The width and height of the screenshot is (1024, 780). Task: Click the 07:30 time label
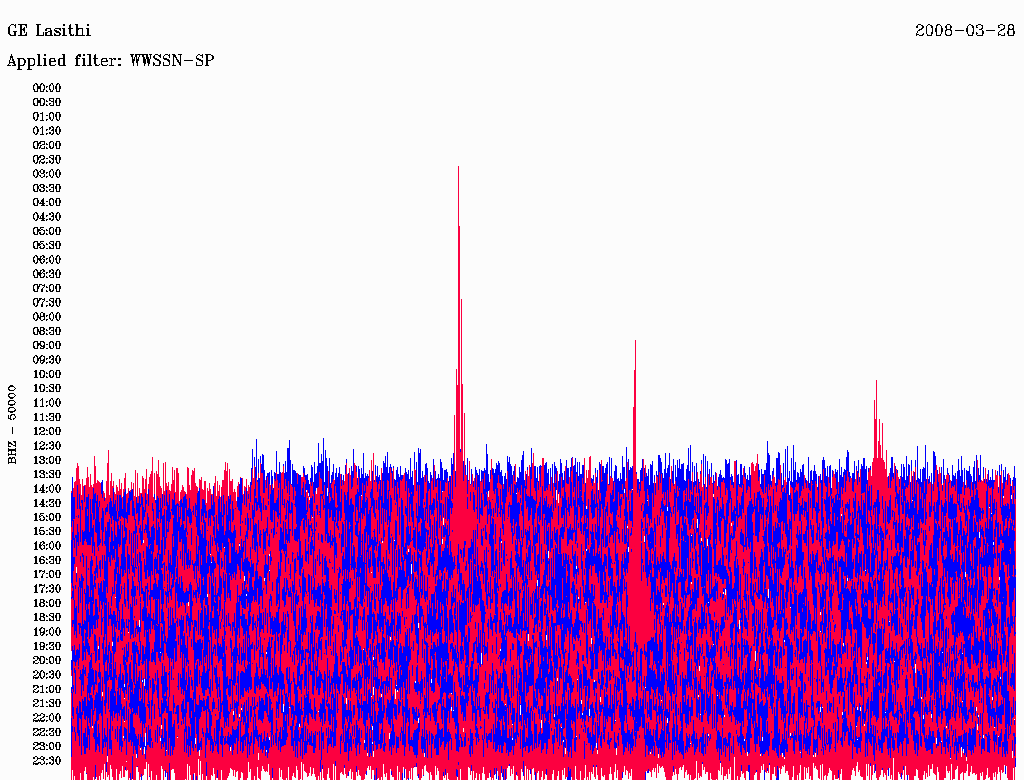[x=47, y=303]
